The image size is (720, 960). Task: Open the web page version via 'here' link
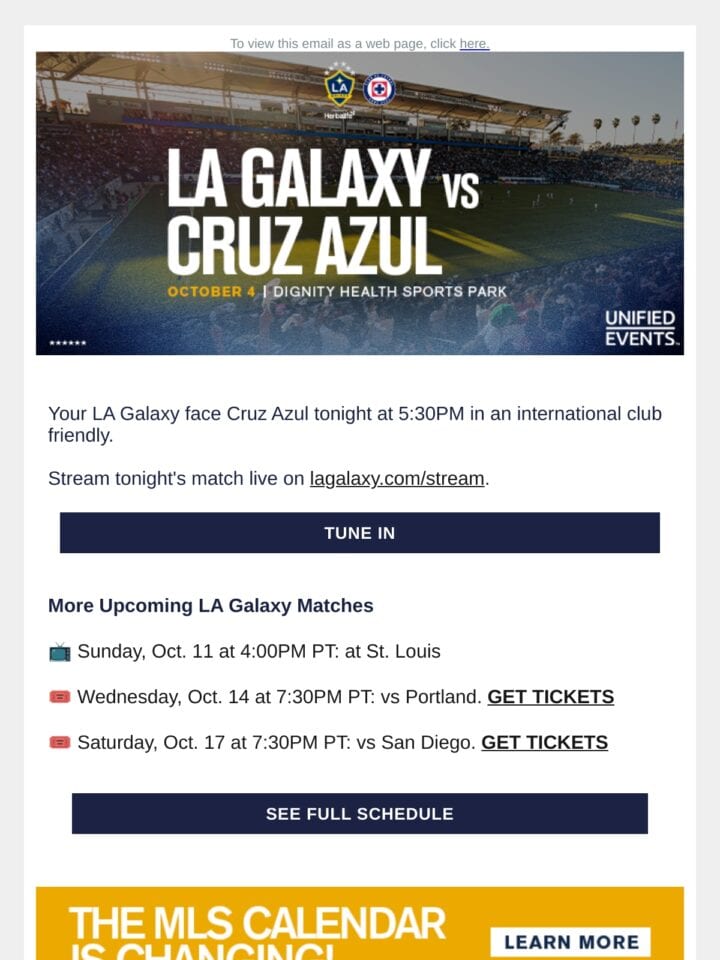coord(474,43)
